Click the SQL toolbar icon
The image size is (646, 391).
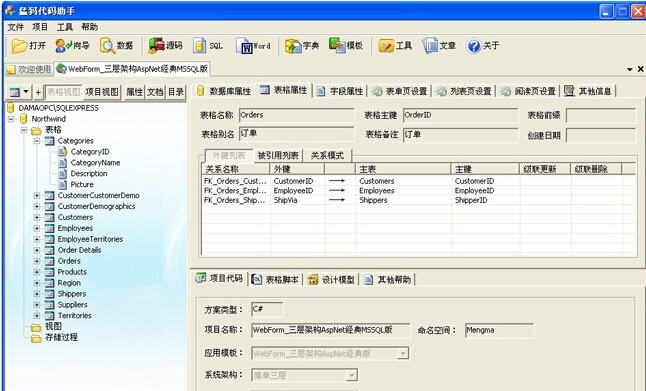click(x=208, y=46)
